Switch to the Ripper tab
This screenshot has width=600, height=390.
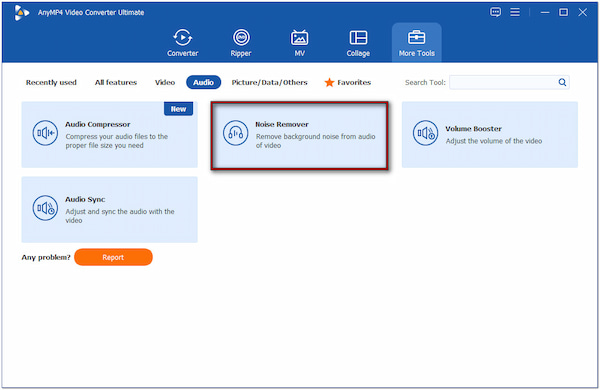(241, 43)
